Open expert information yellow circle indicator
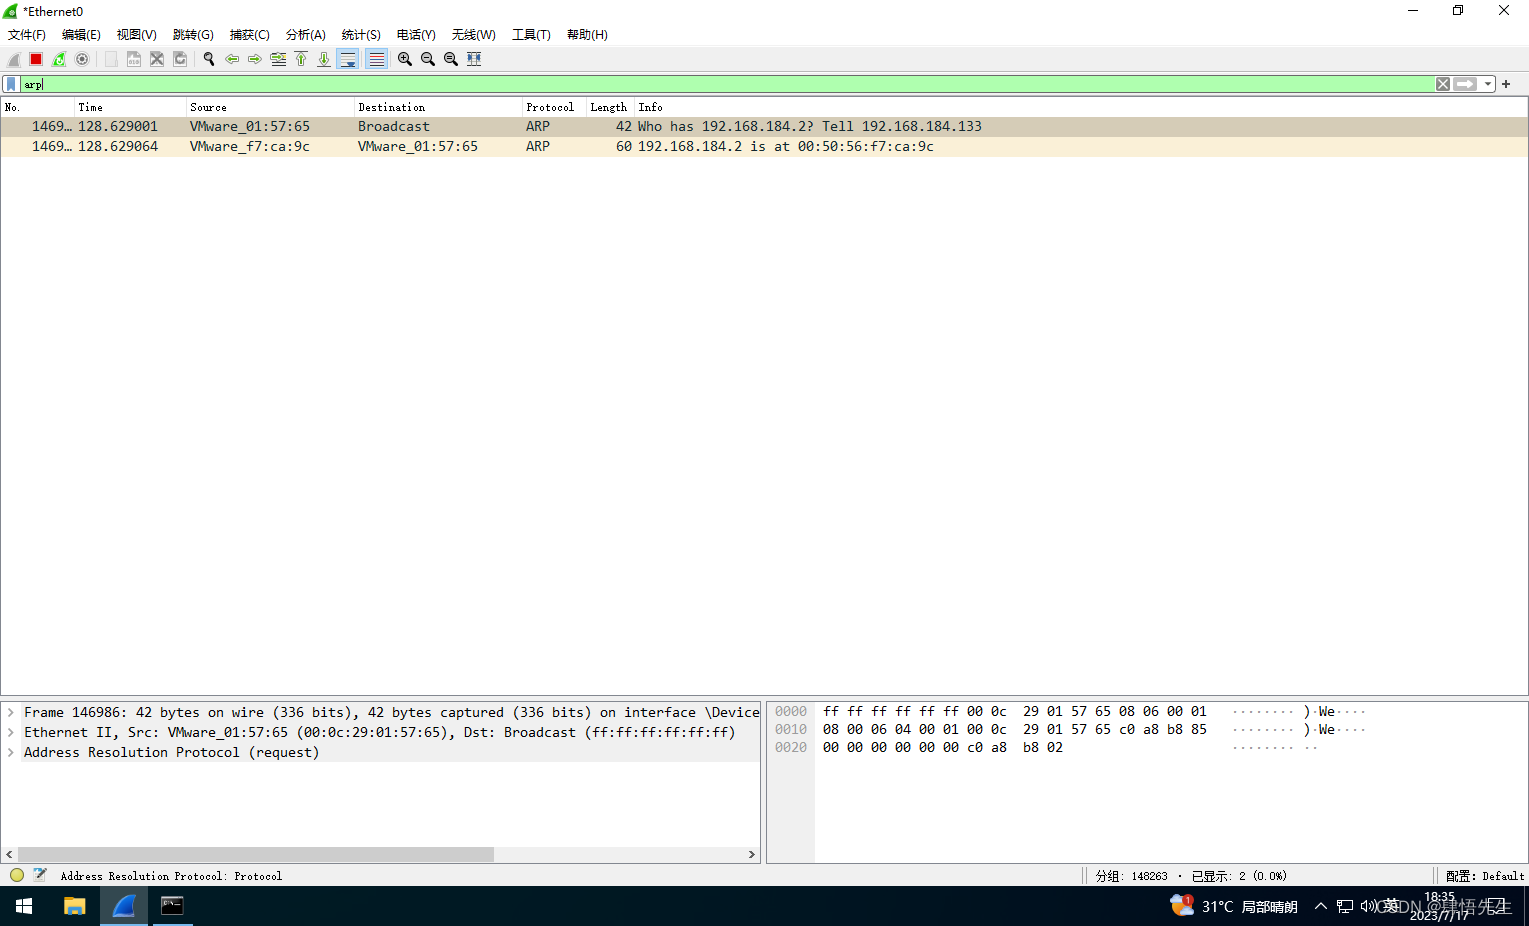Screen dimensions: 1529x926 [17, 875]
